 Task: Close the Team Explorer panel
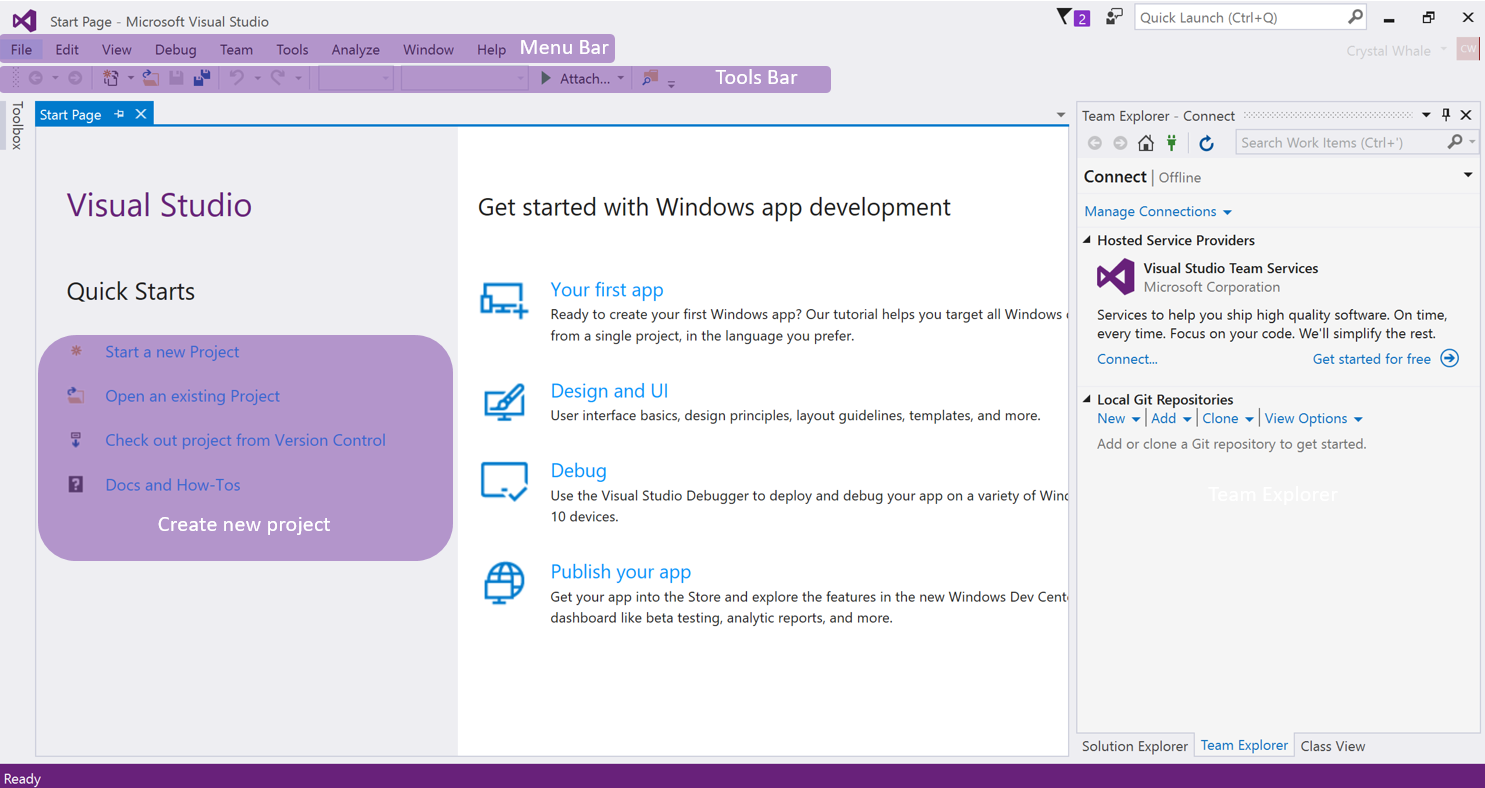(1466, 115)
